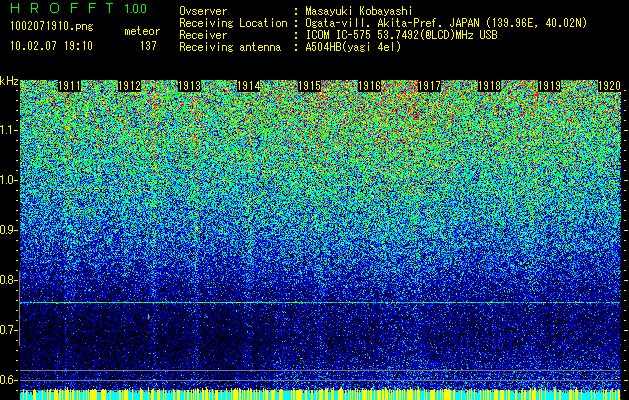Click the ICOM IC-575 53.7492 MHz USB text
This screenshot has width=629, height=400.
click(x=401, y=35)
